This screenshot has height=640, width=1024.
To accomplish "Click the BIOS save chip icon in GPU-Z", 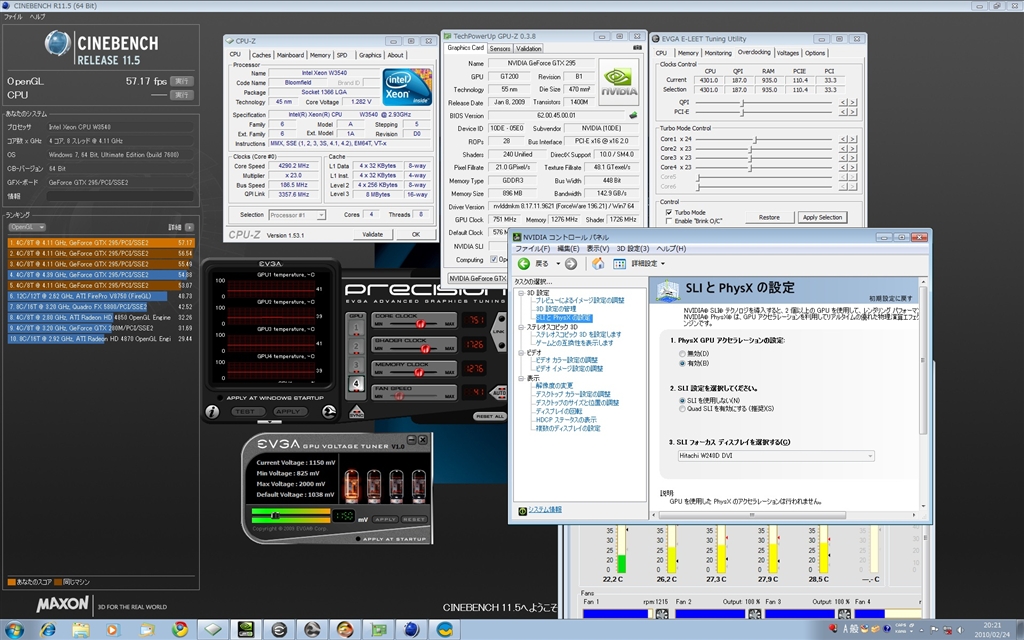I will click(x=633, y=116).
